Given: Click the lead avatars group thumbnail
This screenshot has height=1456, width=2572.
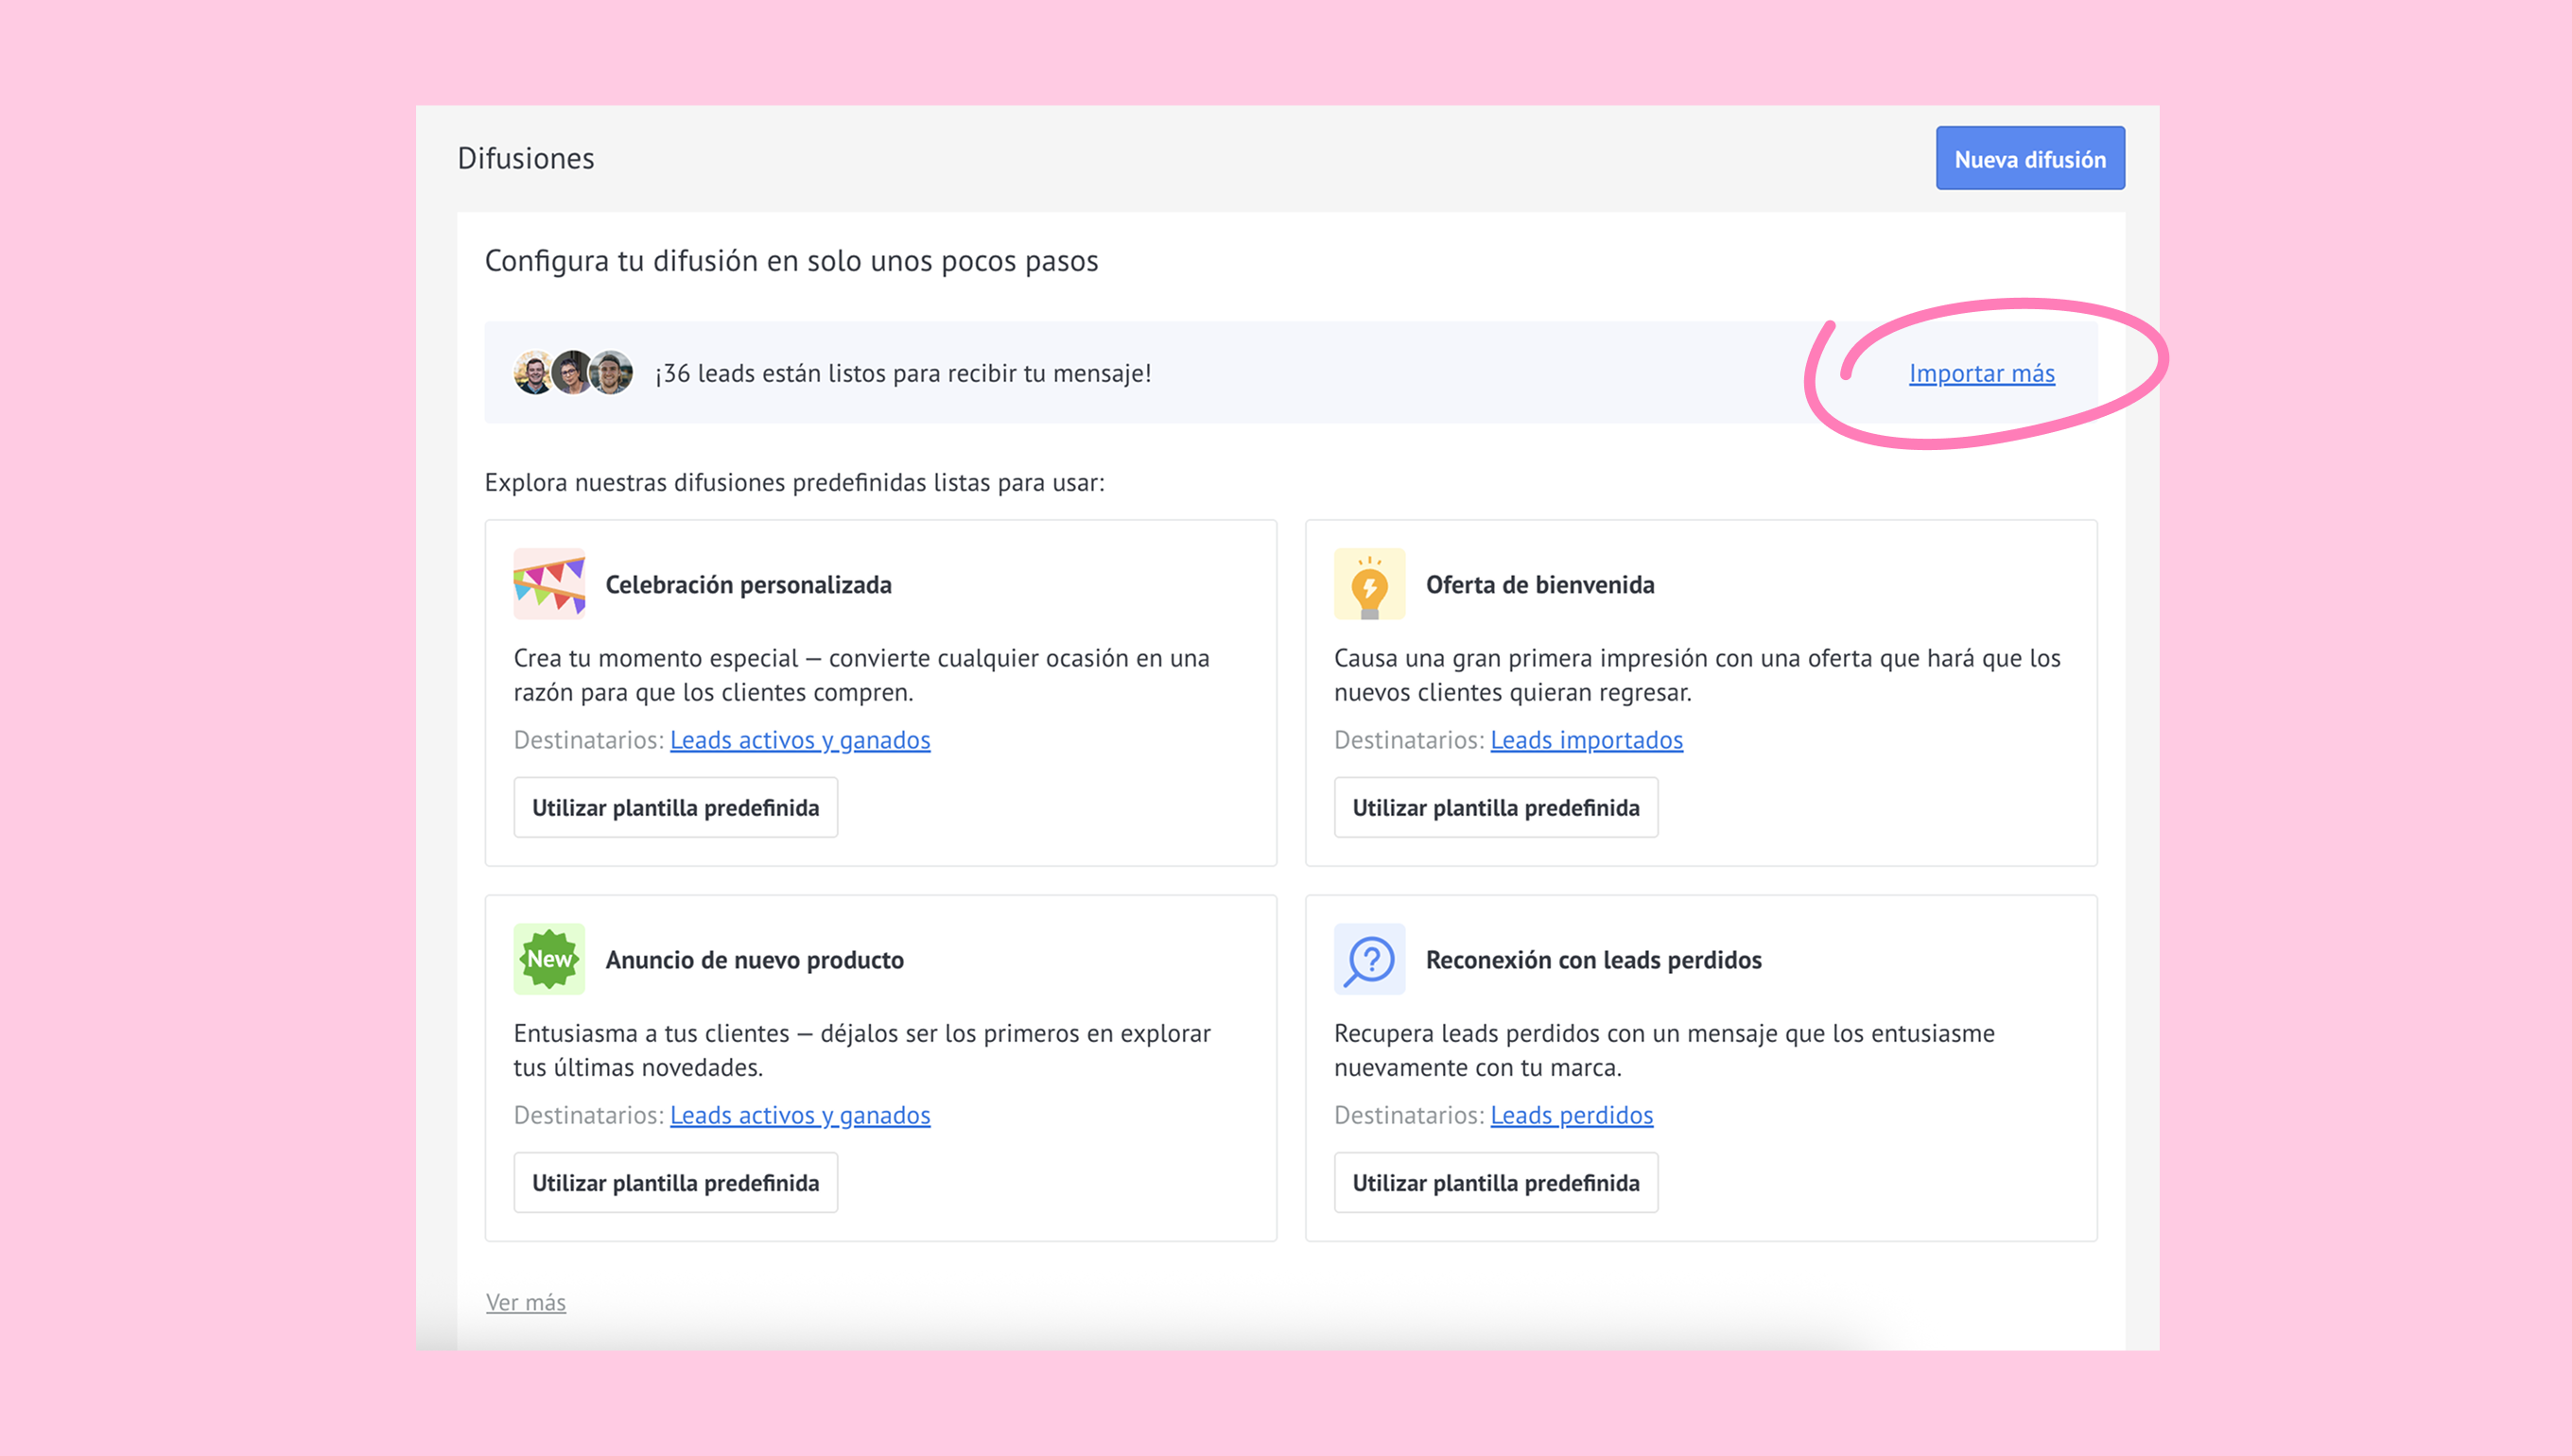Looking at the screenshot, I should [x=573, y=372].
